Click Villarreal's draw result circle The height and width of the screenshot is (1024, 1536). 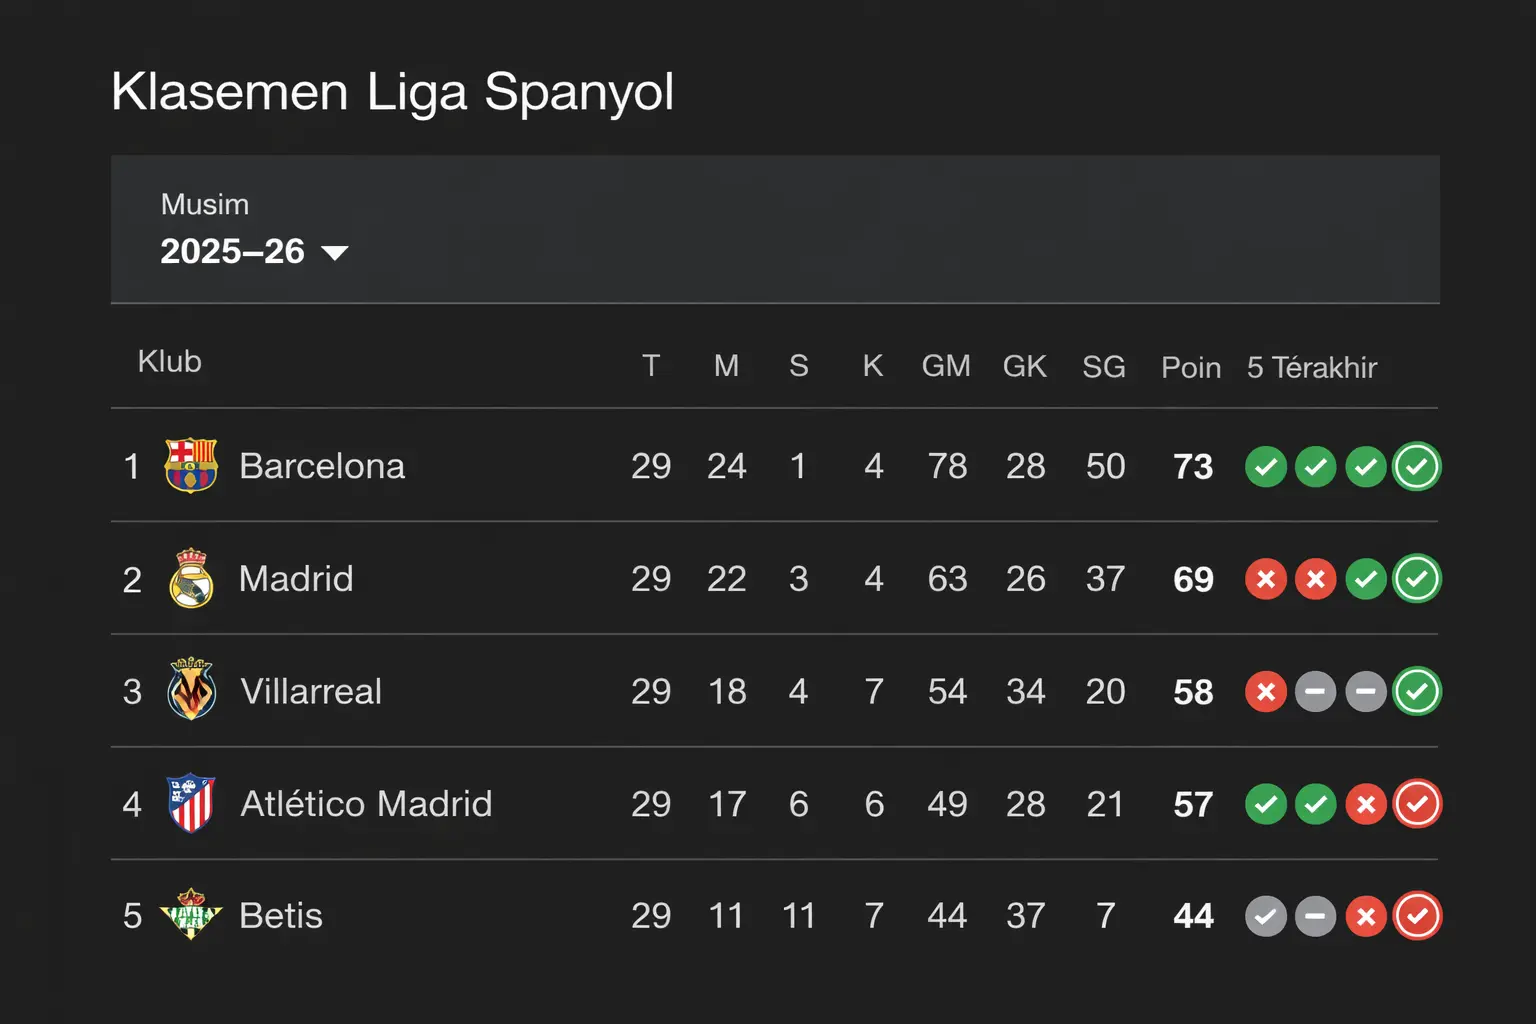click(1316, 691)
